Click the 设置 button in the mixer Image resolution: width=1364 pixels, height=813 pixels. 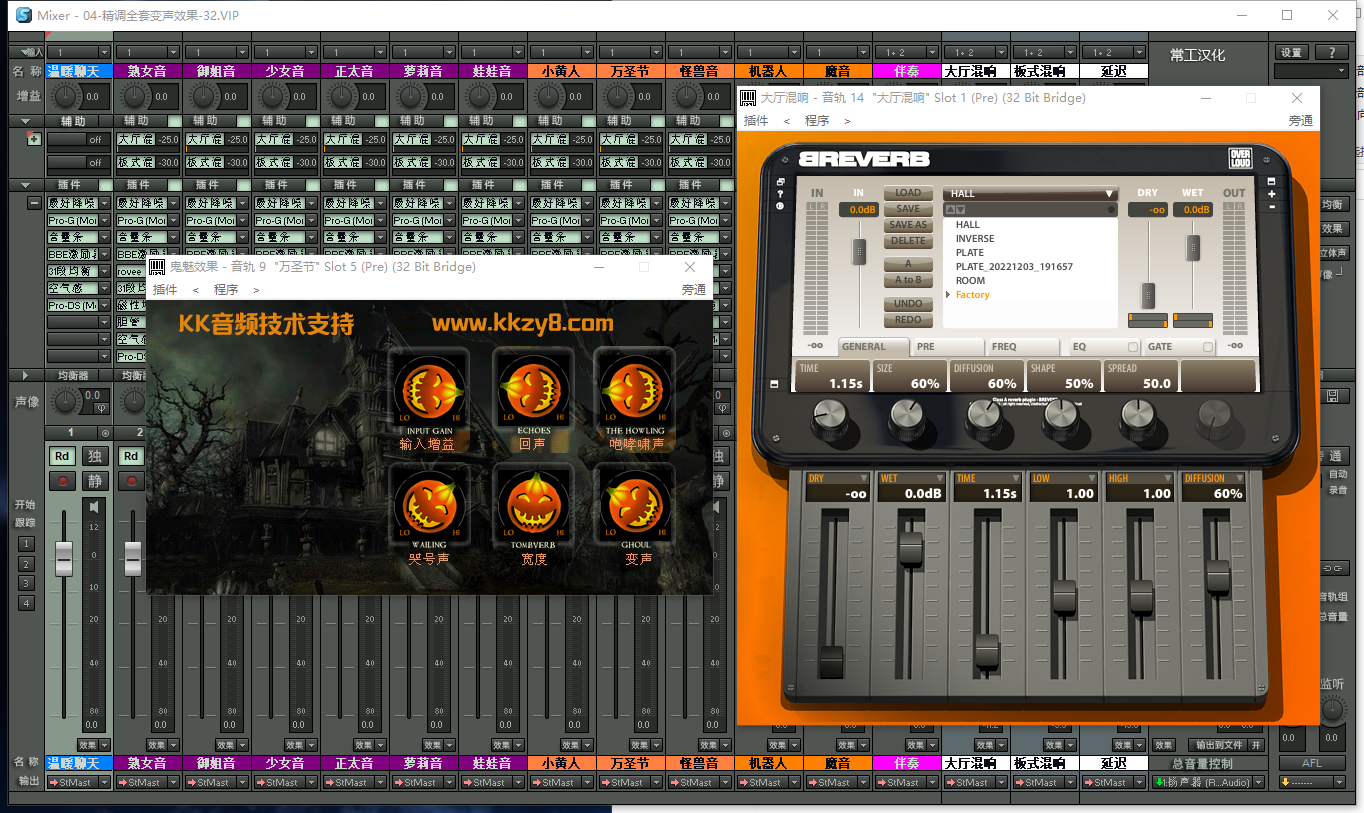[1292, 53]
